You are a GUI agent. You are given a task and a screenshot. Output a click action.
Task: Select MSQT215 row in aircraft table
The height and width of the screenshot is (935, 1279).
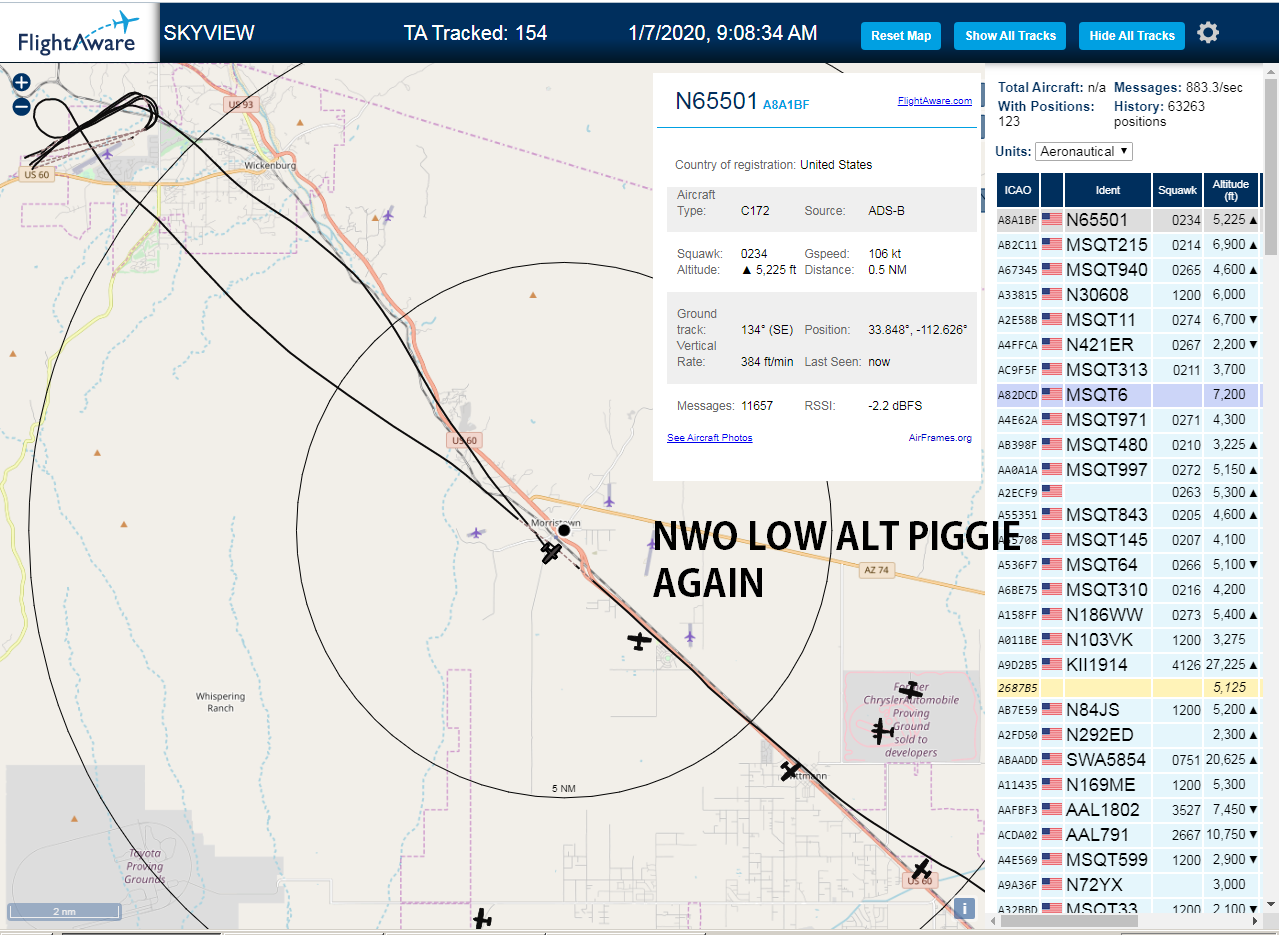1128,245
